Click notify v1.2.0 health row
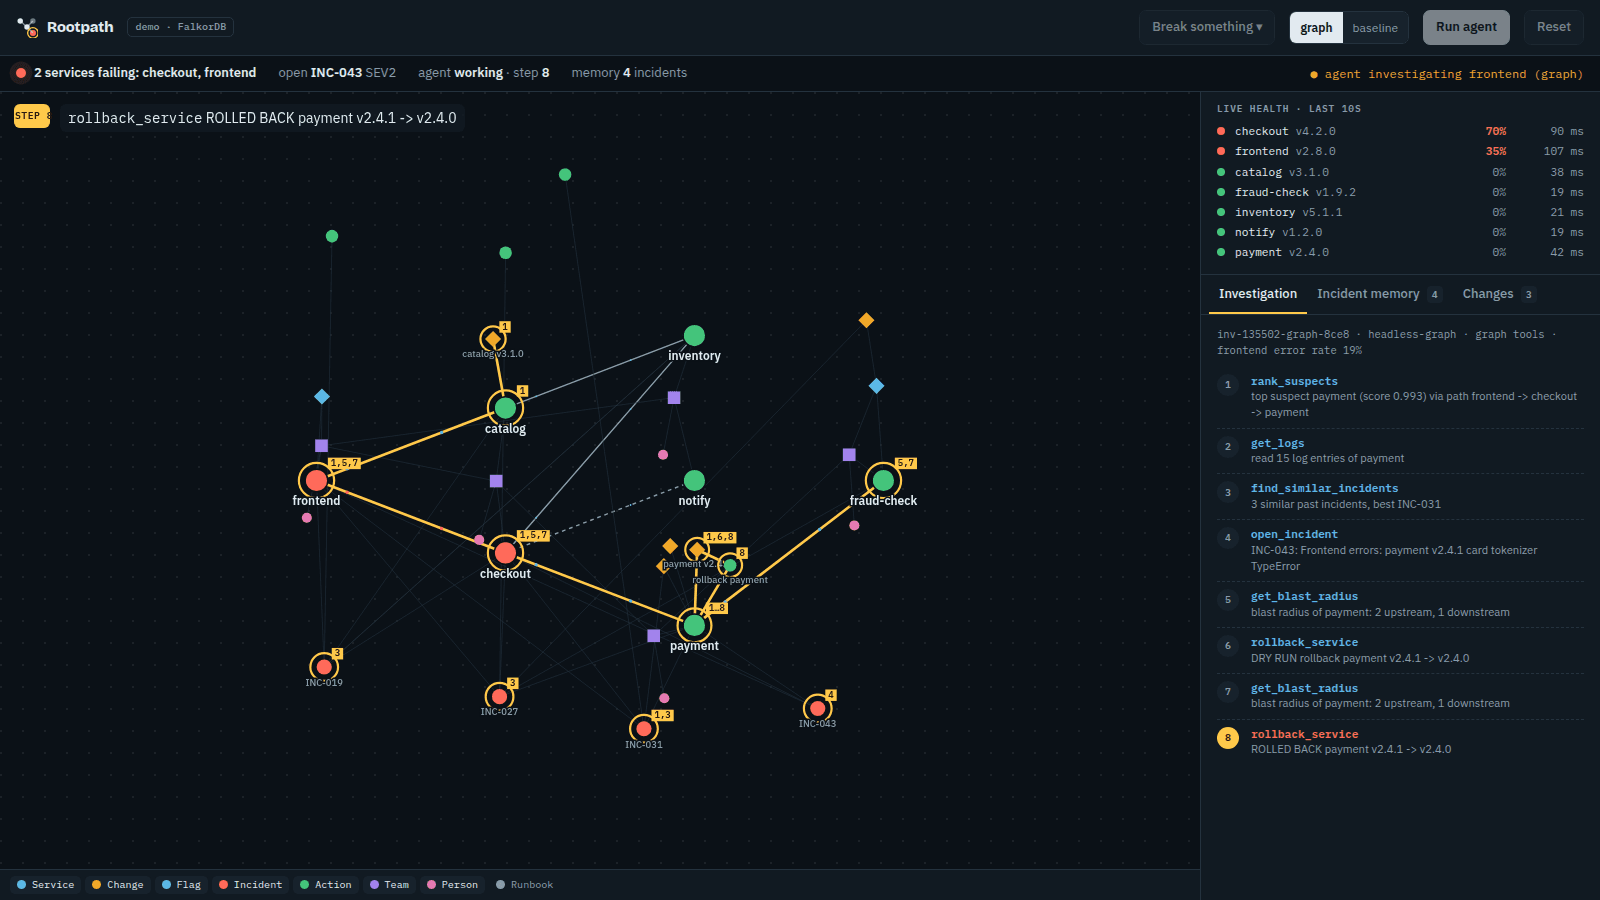 click(x=1400, y=232)
